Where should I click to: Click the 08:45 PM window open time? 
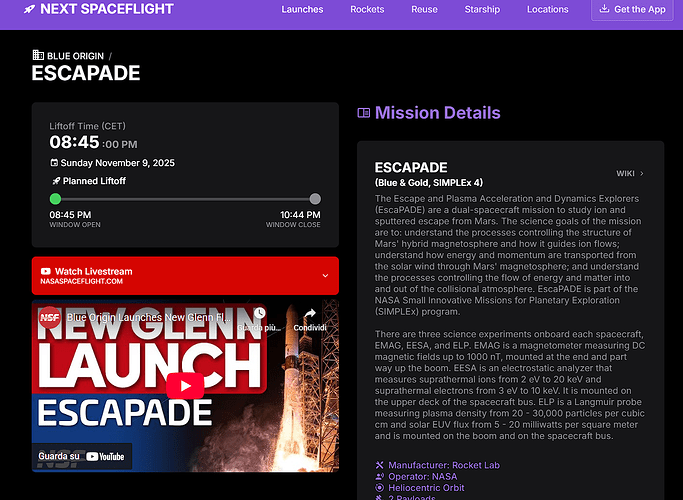point(70,215)
